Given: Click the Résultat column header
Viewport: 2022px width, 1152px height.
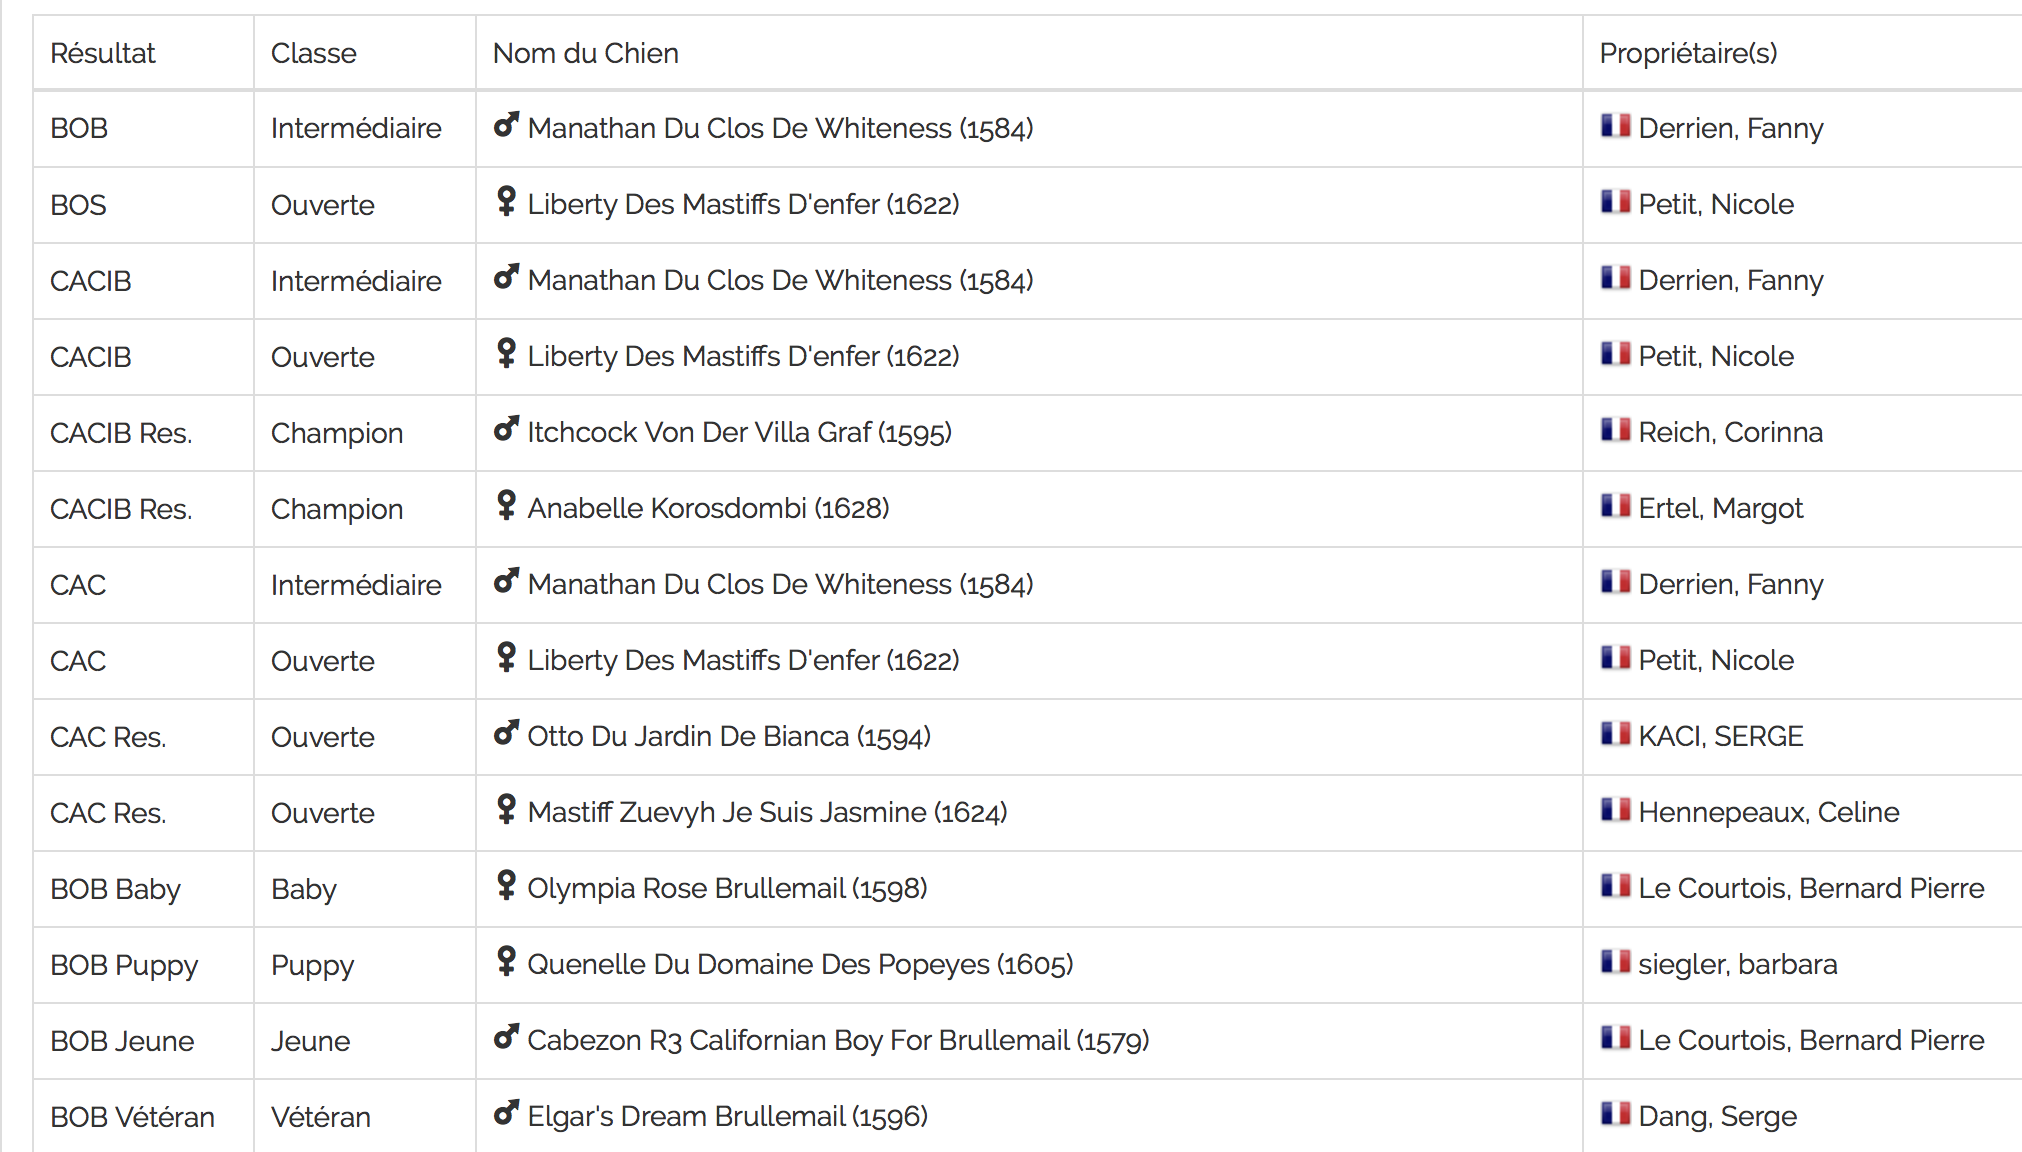Looking at the screenshot, I should point(103,53).
